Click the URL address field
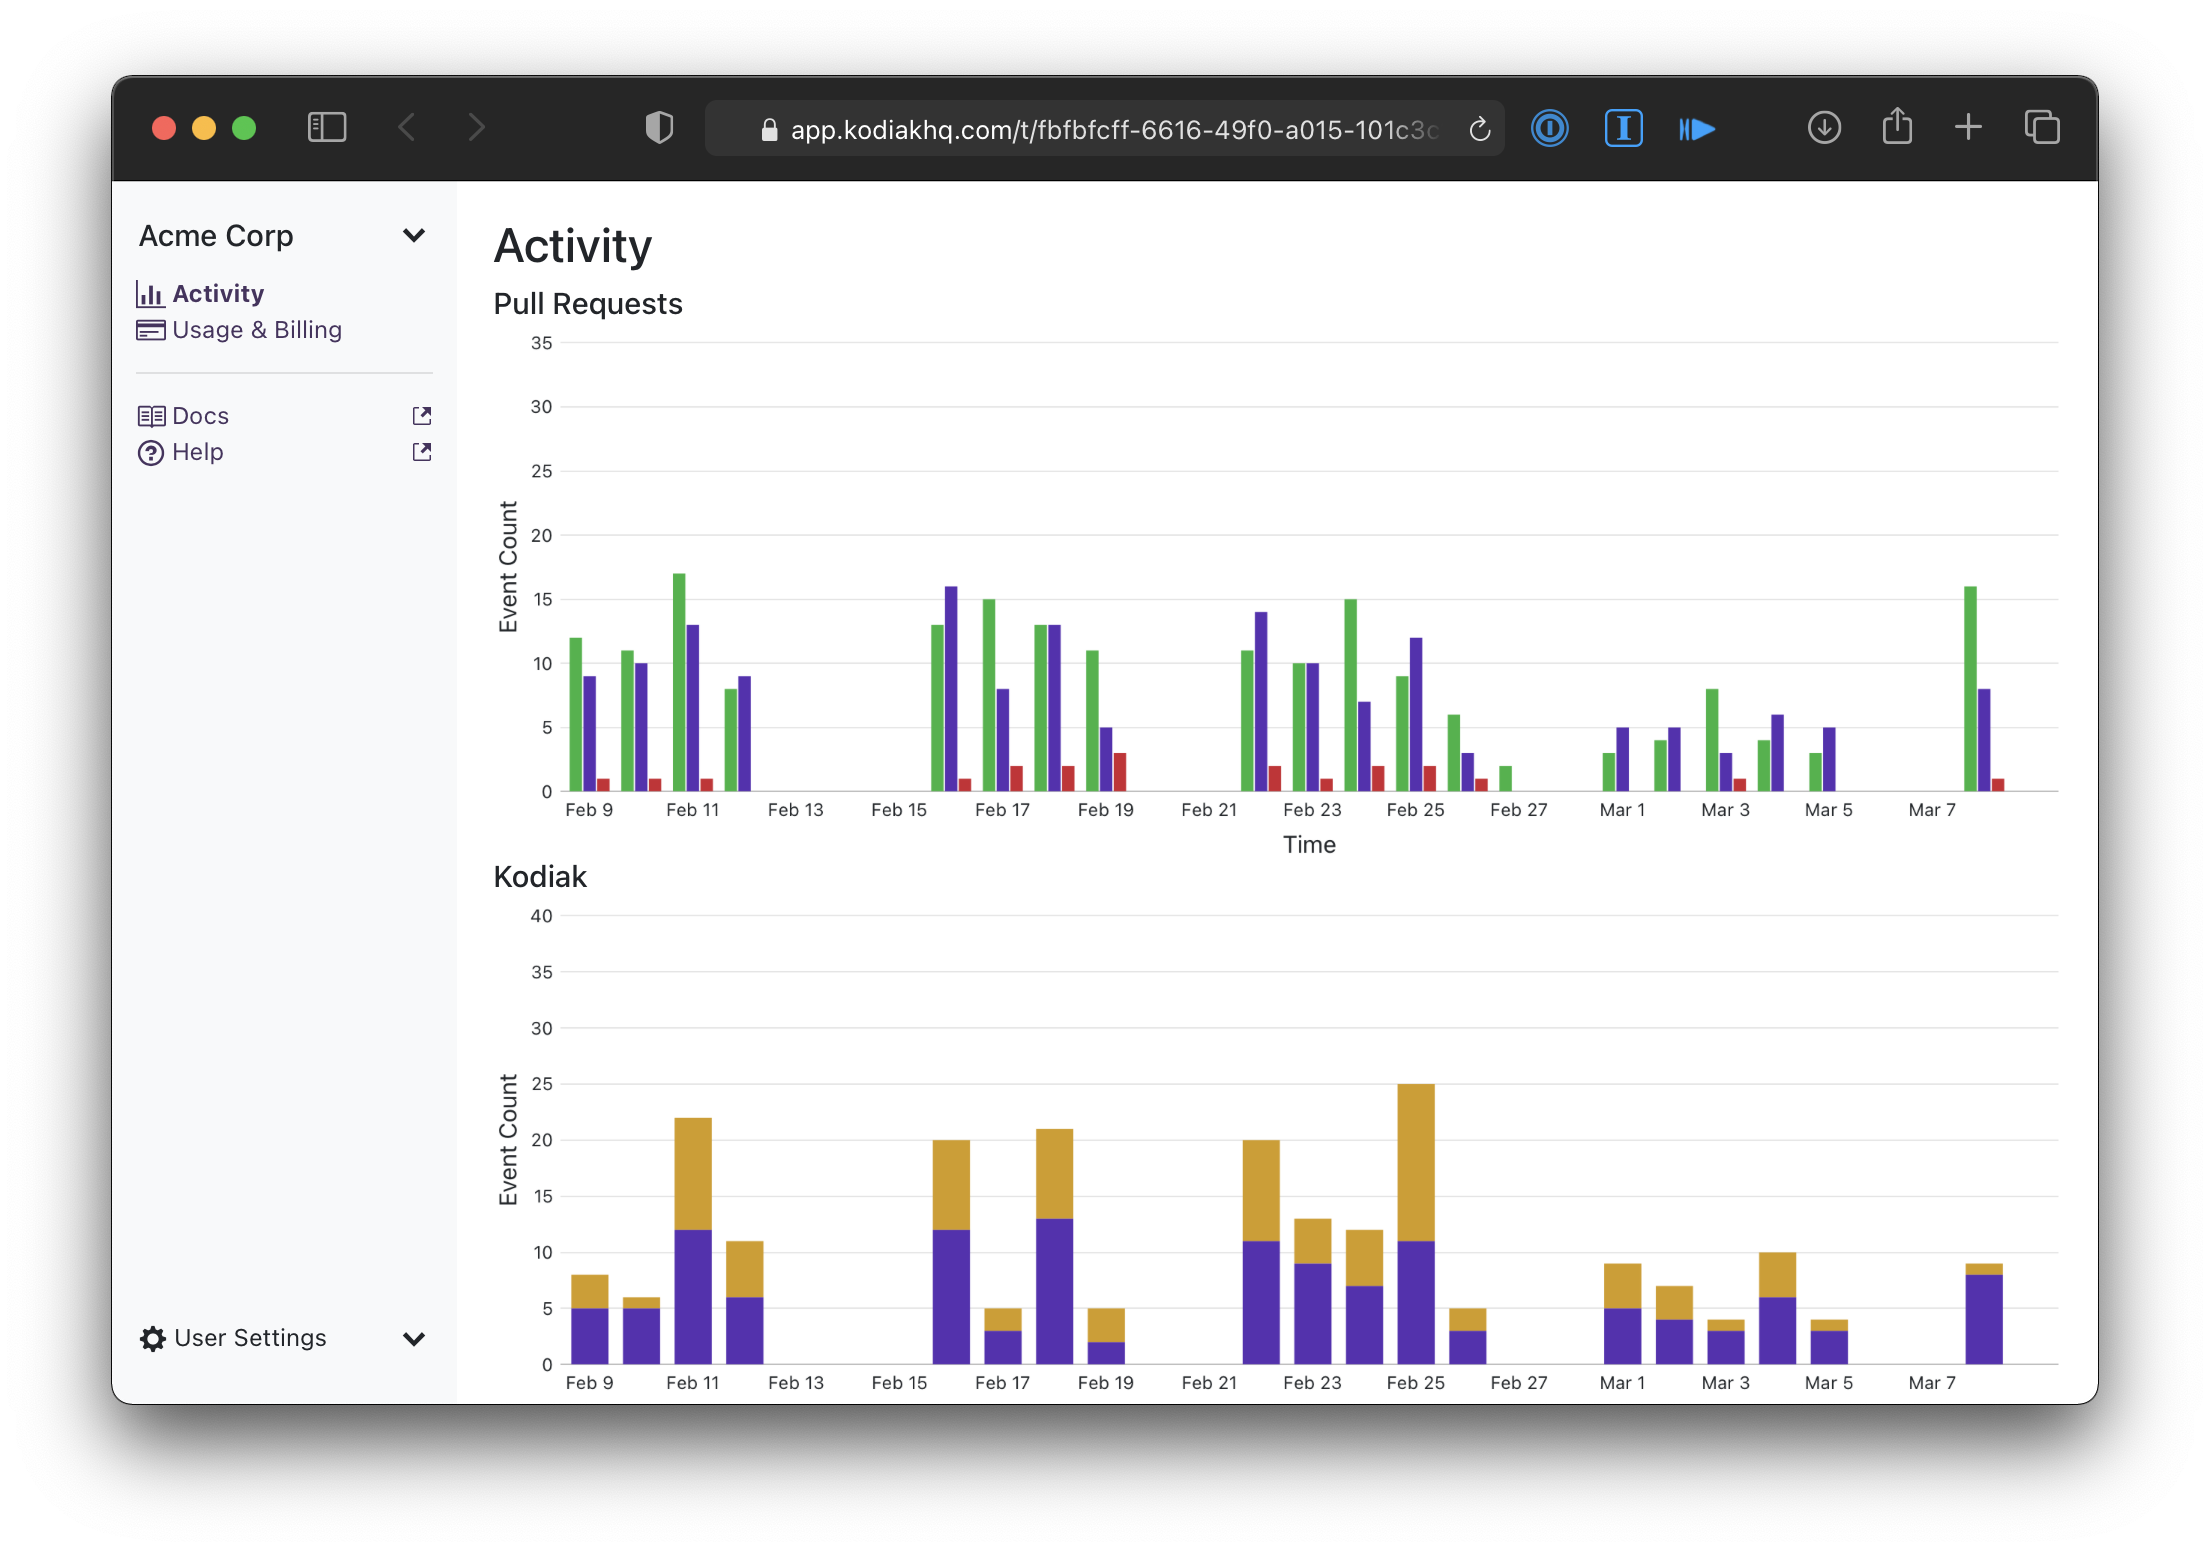The image size is (2210, 1552). [1100, 130]
